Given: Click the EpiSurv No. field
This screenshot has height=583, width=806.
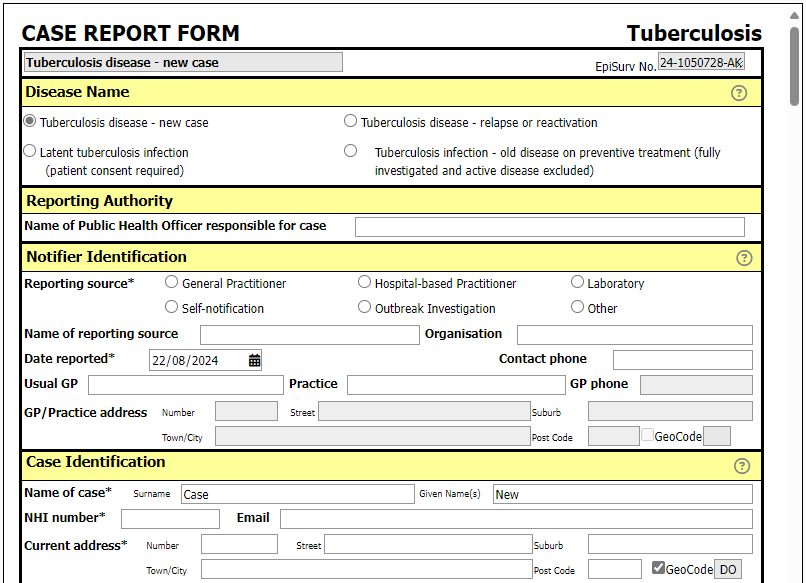Looking at the screenshot, I should [701, 63].
